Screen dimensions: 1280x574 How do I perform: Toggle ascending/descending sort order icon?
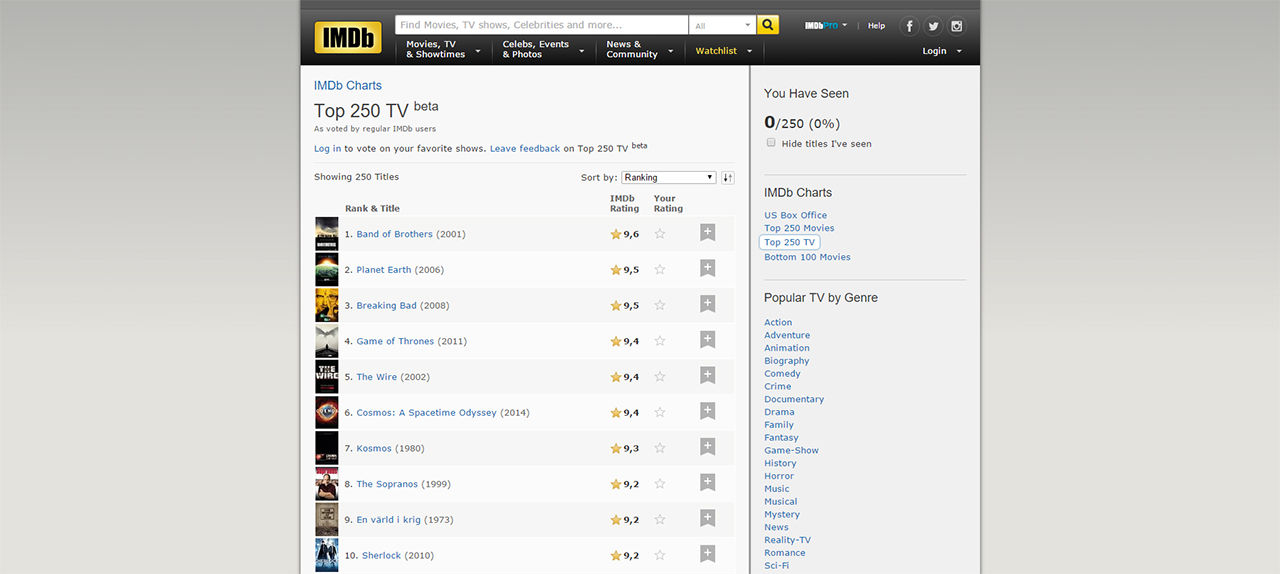[x=728, y=177]
